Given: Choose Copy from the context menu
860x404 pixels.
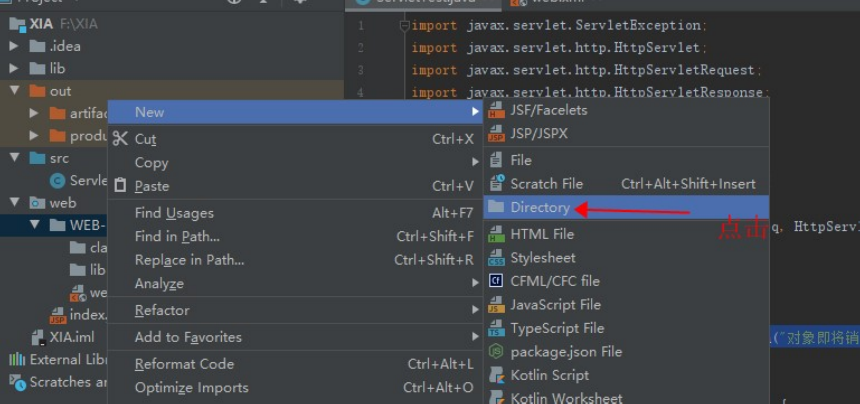Looking at the screenshot, I should click(x=295, y=163).
